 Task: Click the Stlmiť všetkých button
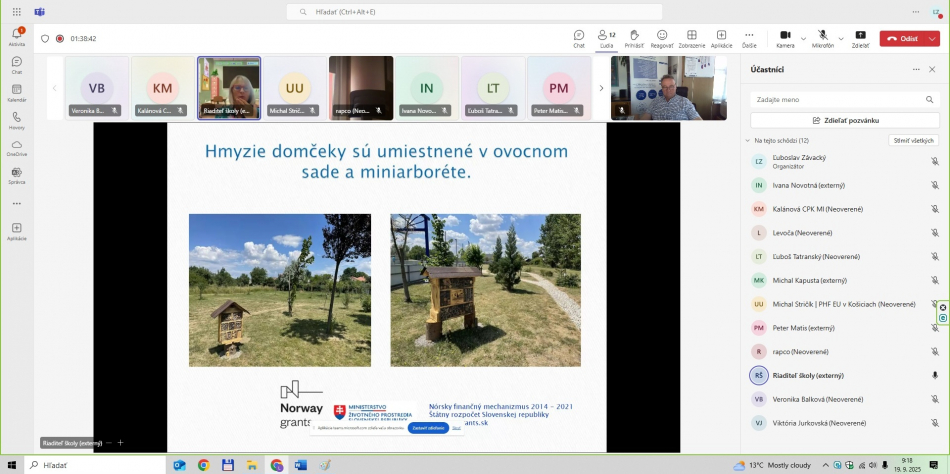pos(913,141)
